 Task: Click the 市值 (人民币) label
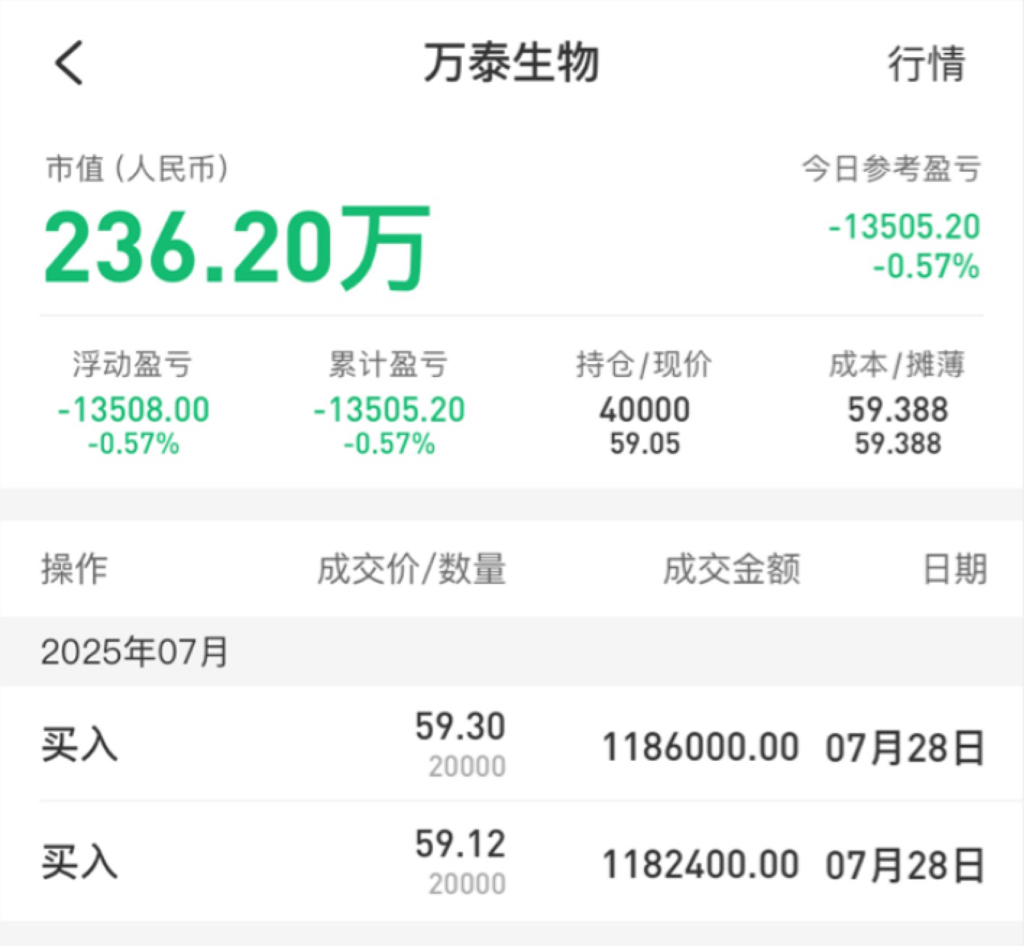coord(137,168)
